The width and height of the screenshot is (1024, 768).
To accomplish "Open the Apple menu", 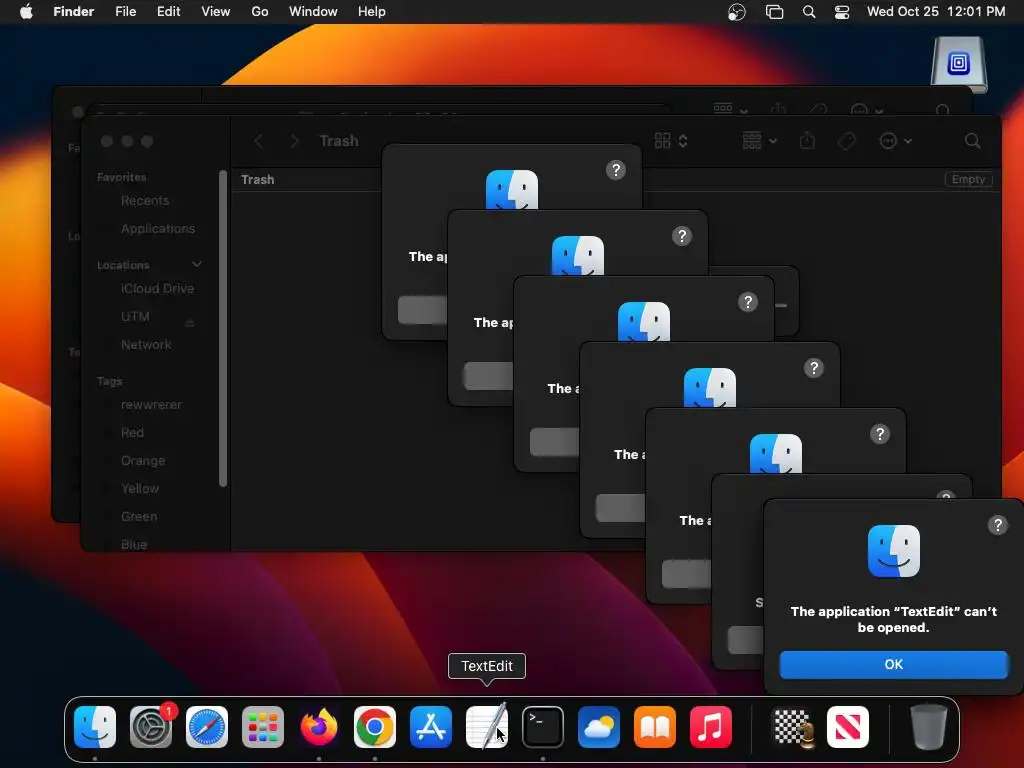I will [26, 12].
